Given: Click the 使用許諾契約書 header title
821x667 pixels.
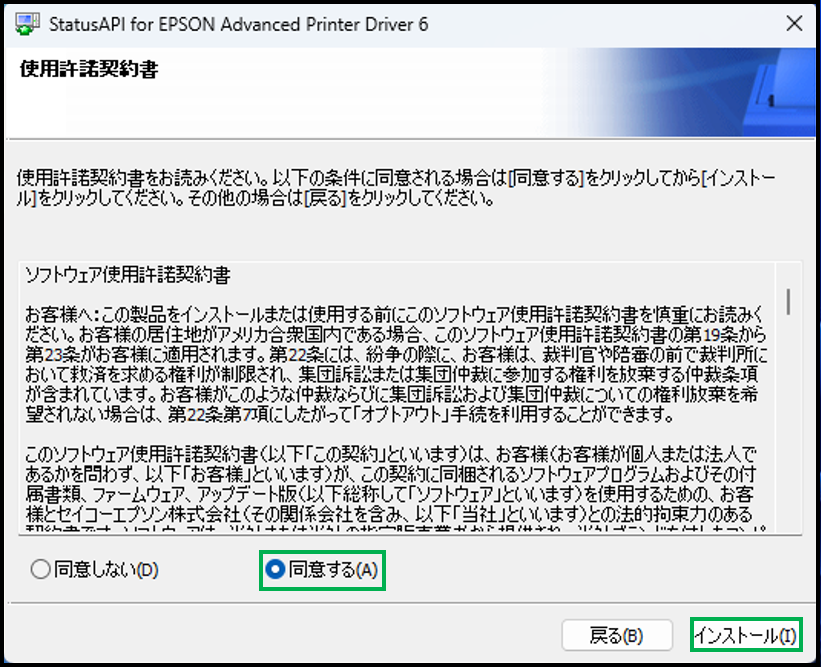Looking at the screenshot, I should [90, 71].
